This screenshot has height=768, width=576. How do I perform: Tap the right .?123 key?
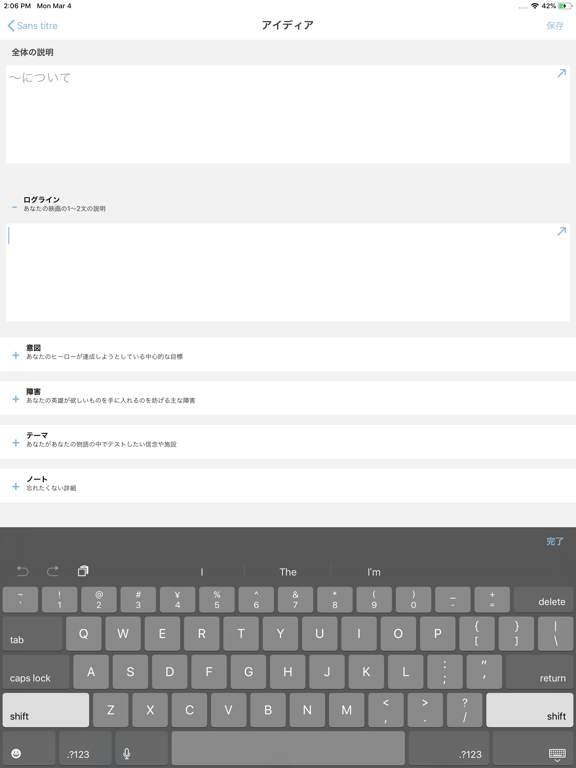[x=449, y=748]
